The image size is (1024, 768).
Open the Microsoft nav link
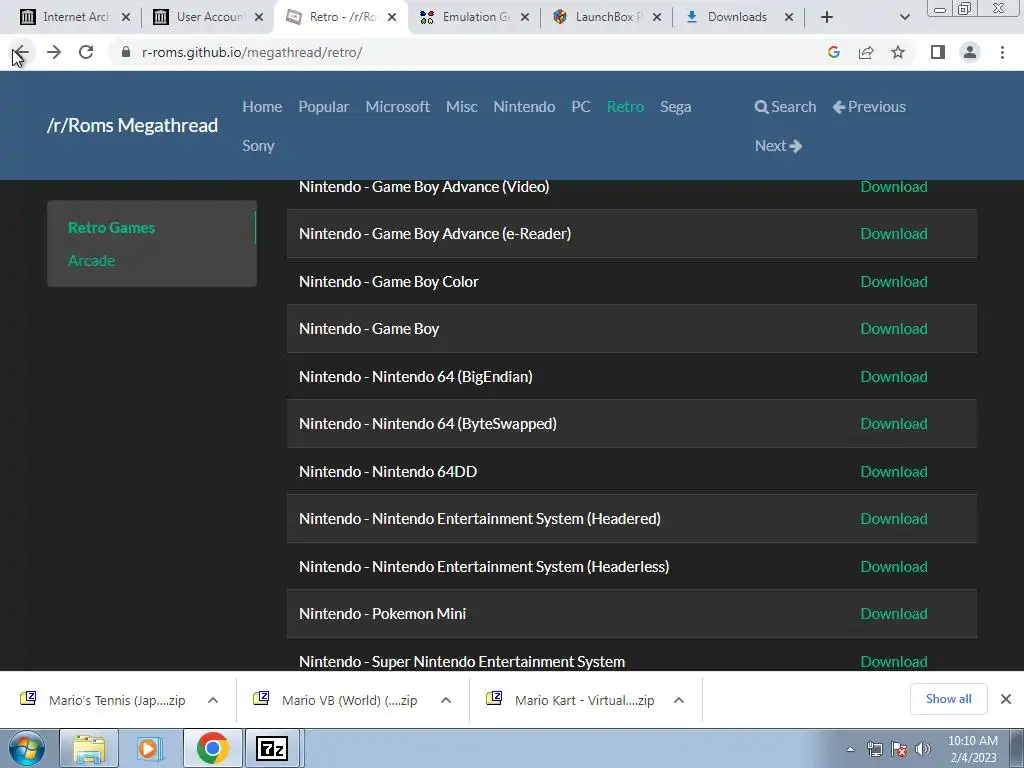[x=397, y=106]
